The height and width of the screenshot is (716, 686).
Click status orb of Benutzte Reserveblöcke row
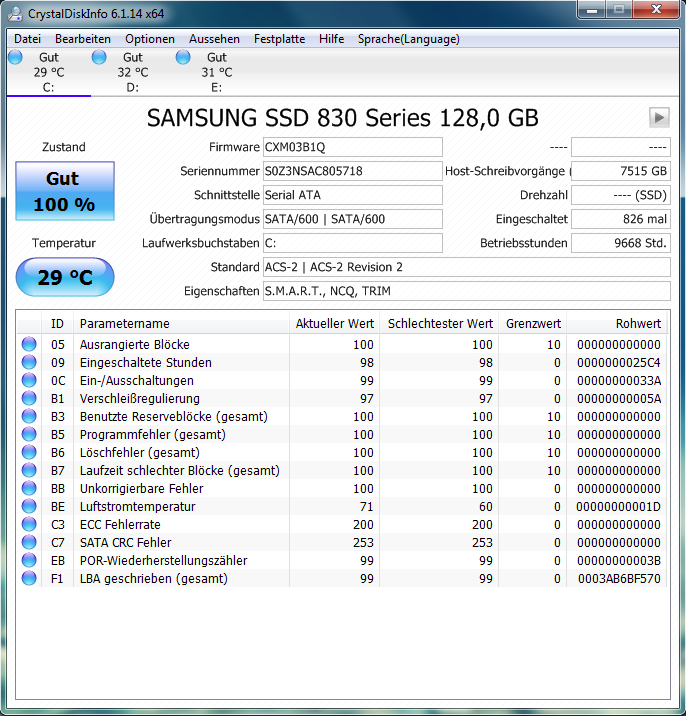click(x=29, y=416)
